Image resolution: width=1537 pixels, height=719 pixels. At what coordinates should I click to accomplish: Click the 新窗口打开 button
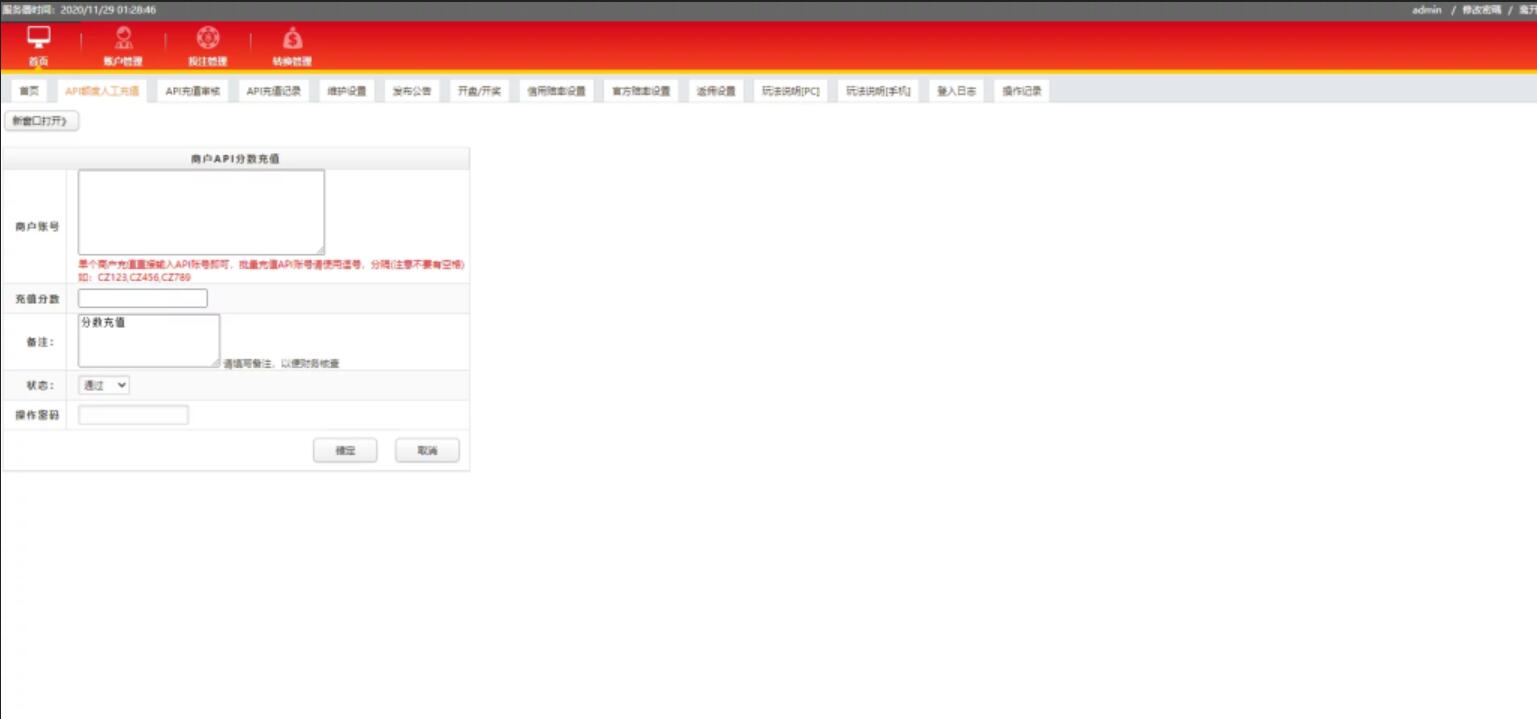point(41,121)
